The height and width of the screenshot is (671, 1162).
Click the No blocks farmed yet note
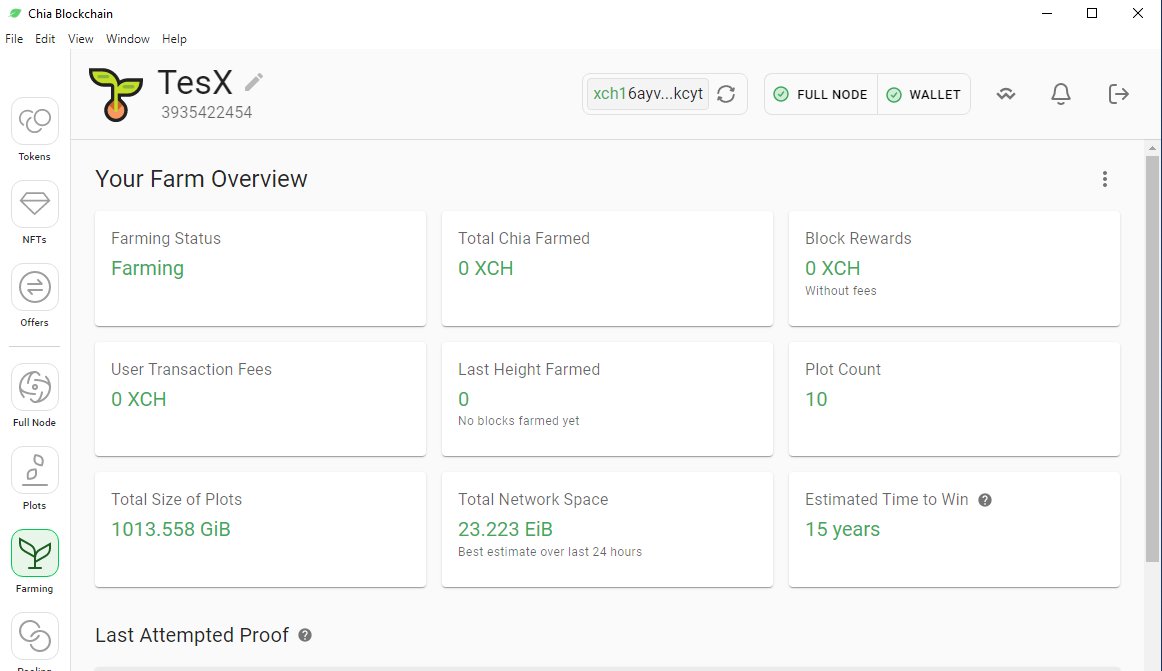519,421
